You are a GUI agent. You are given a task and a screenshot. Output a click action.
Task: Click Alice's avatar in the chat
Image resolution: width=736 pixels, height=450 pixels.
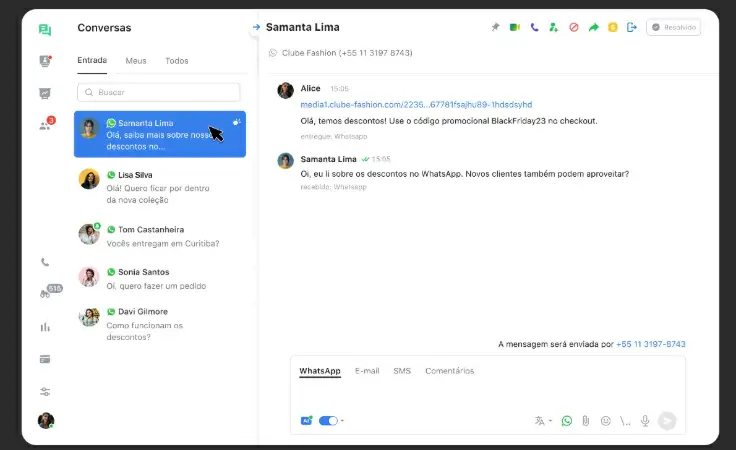[285, 90]
